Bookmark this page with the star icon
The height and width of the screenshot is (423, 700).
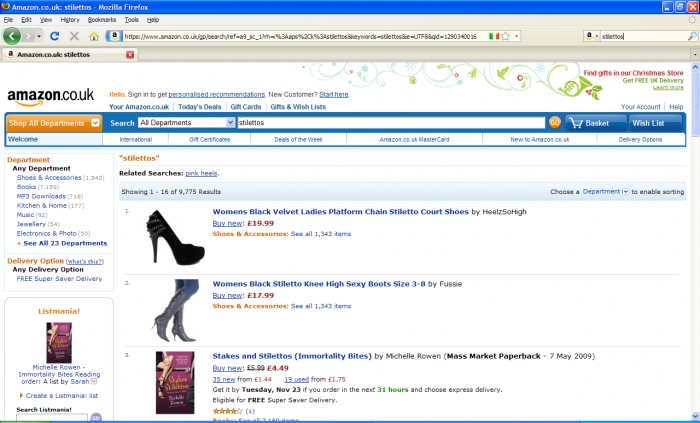click(505, 36)
